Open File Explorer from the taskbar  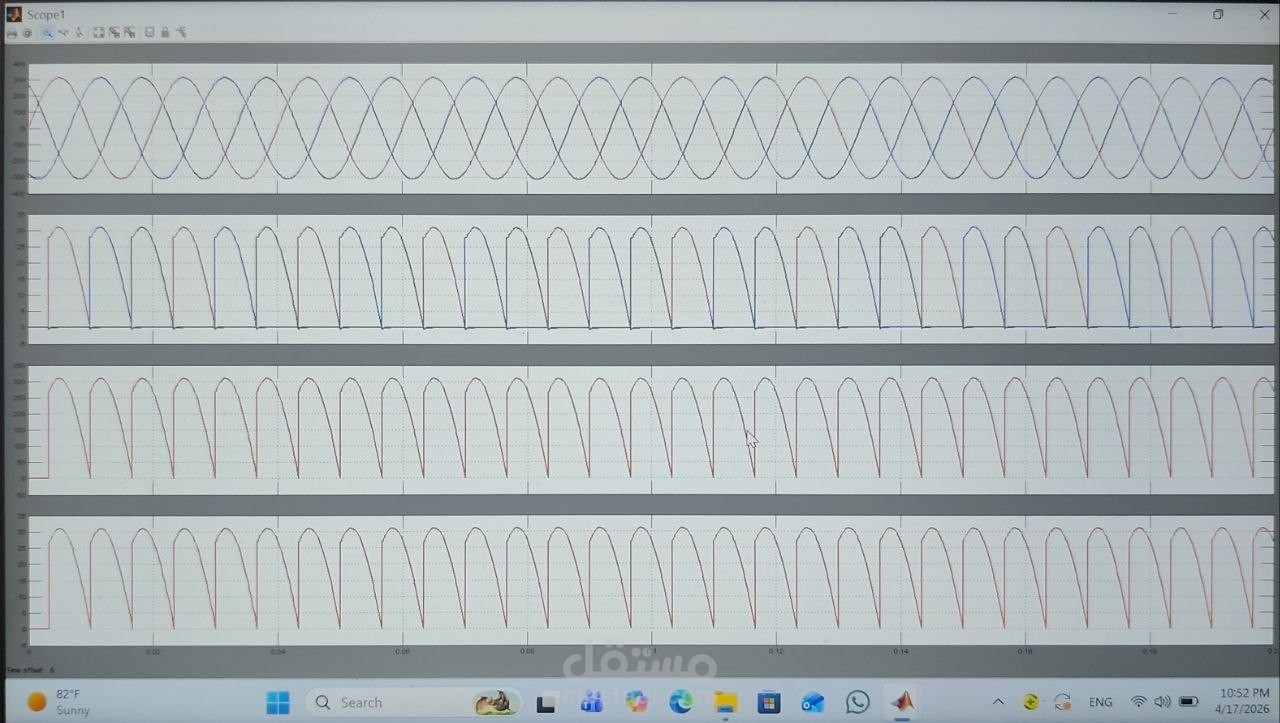[725, 702]
